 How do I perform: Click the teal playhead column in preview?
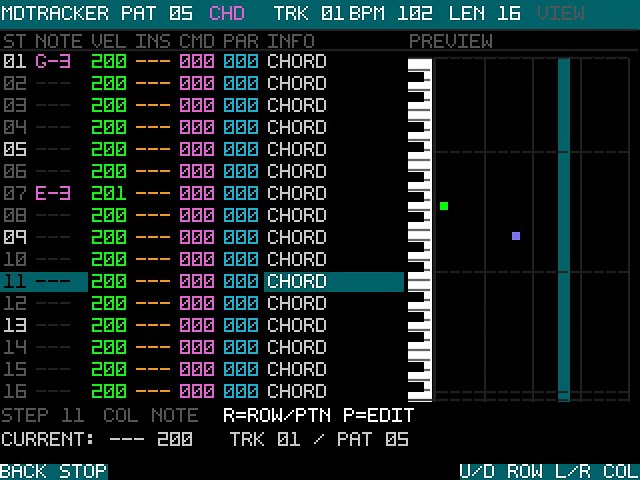click(x=564, y=229)
